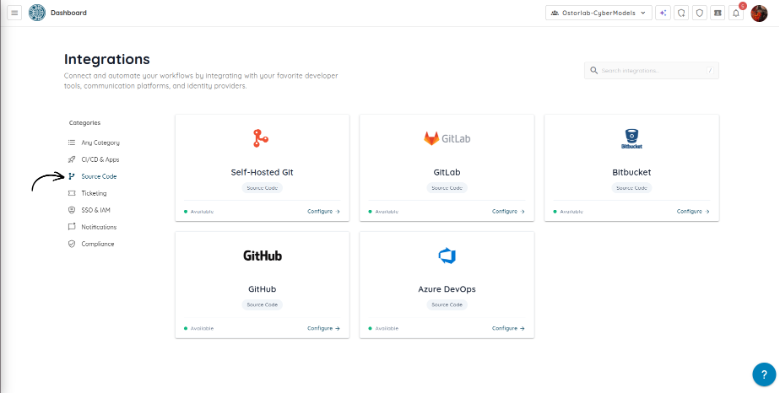Select the Notifications category
Viewport: 779px width, 393px height.
92,227
